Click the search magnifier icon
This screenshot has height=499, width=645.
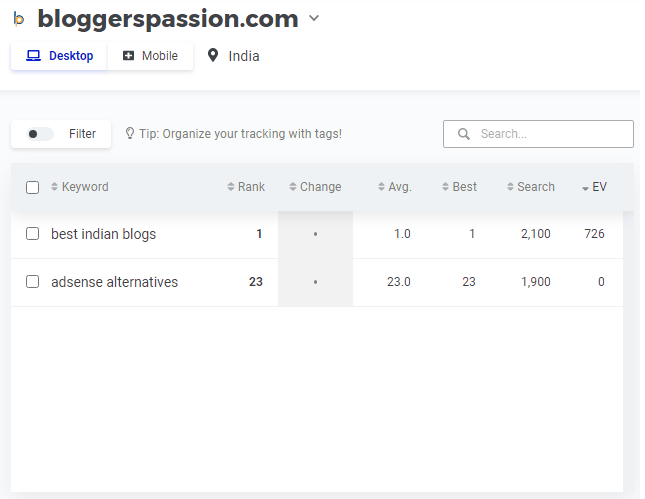pyautogui.click(x=463, y=134)
